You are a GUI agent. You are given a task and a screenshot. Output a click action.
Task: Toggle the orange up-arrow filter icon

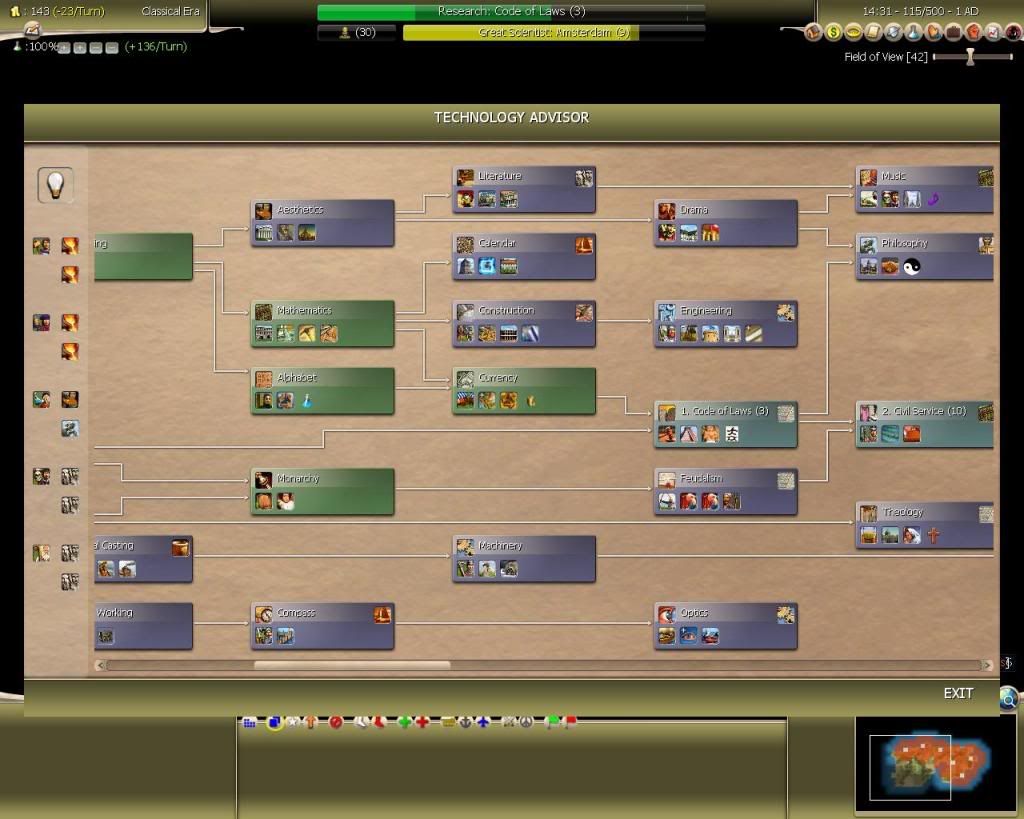pos(311,722)
